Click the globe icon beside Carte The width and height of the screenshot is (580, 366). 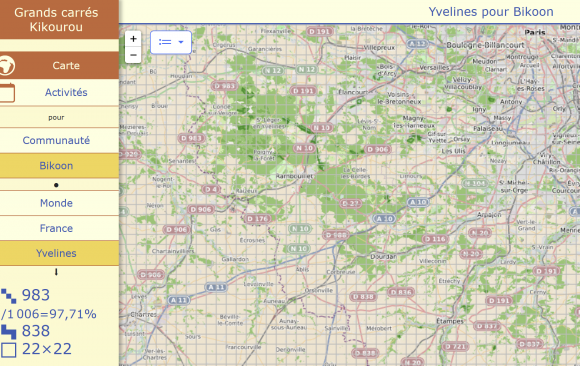[x=7, y=66]
